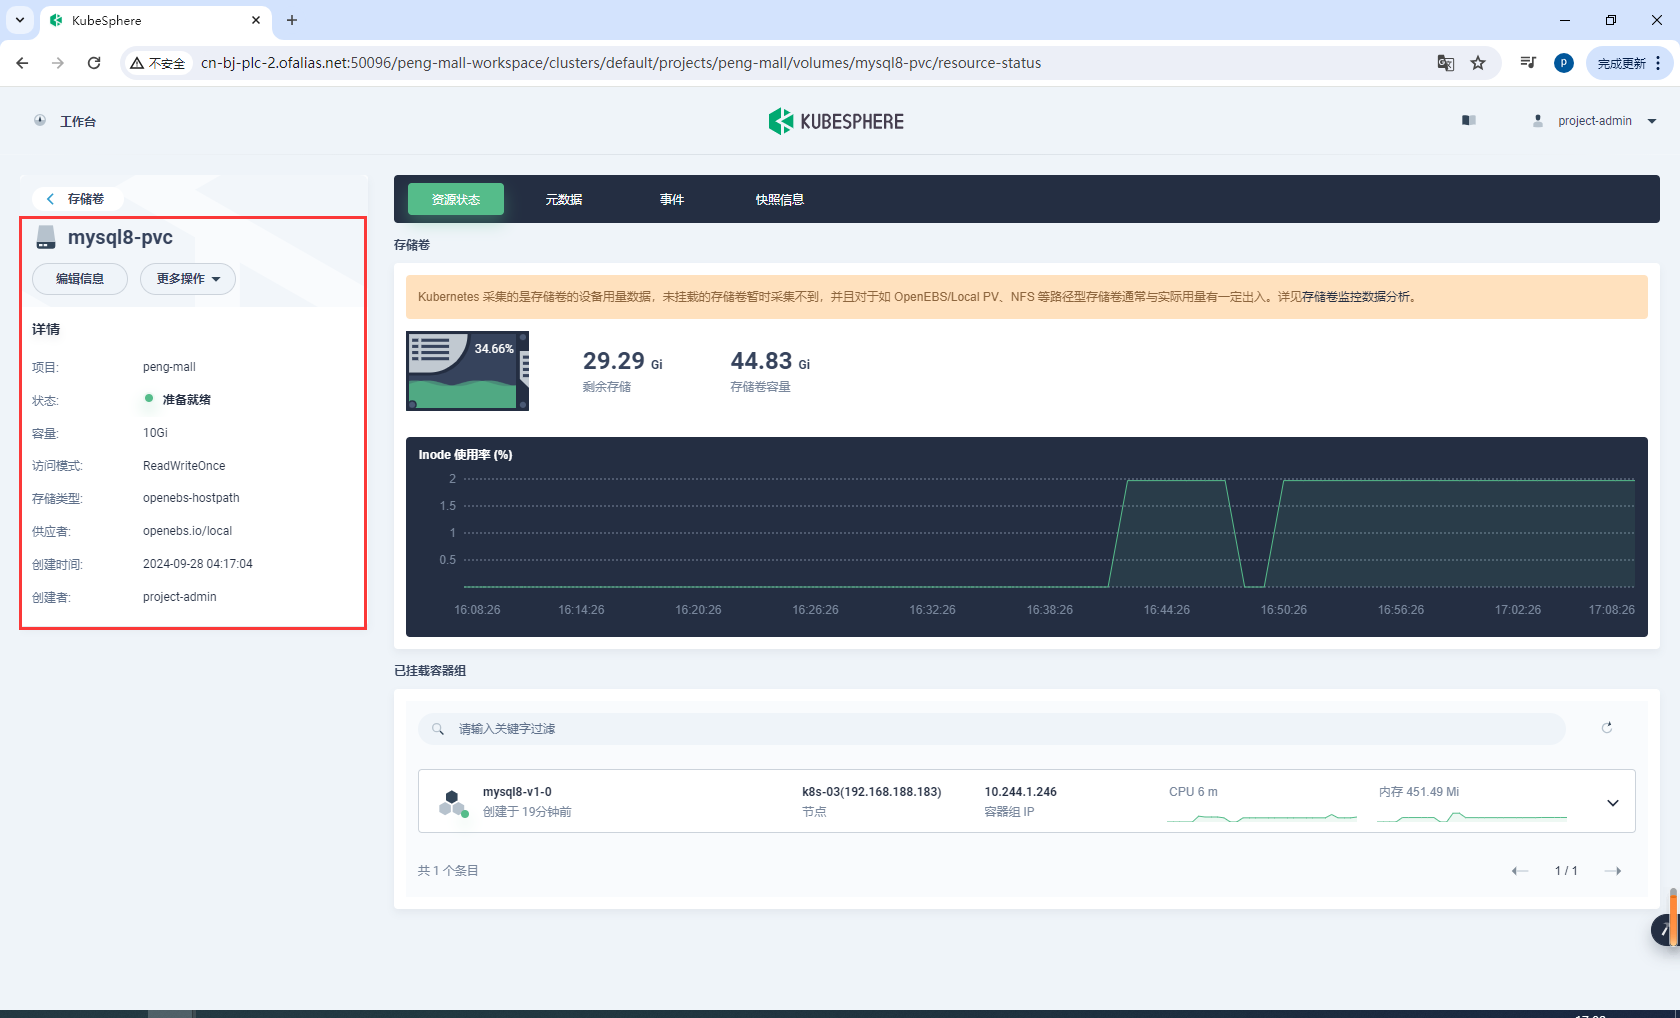Open 存储卷监控数据分析 link

[1356, 297]
